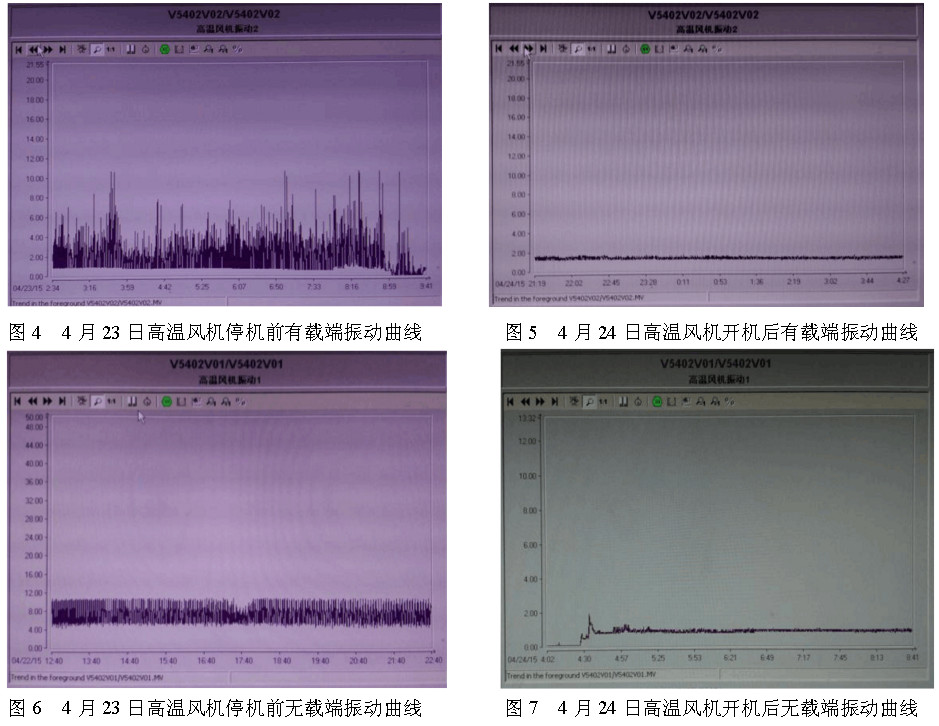The width and height of the screenshot is (939, 726).
Task: Toggle green update button in Figure 6 toolbar
Action: click(x=166, y=401)
